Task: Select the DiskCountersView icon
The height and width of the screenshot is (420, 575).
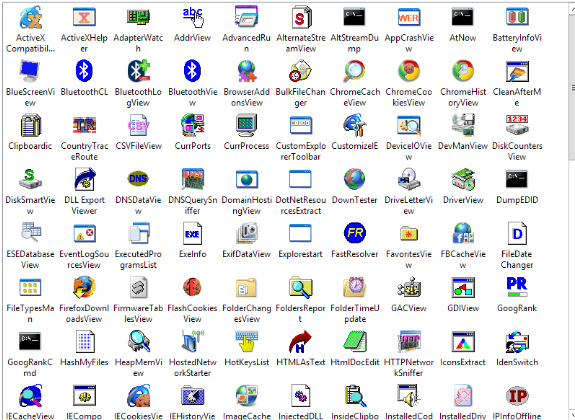Action: 517,125
